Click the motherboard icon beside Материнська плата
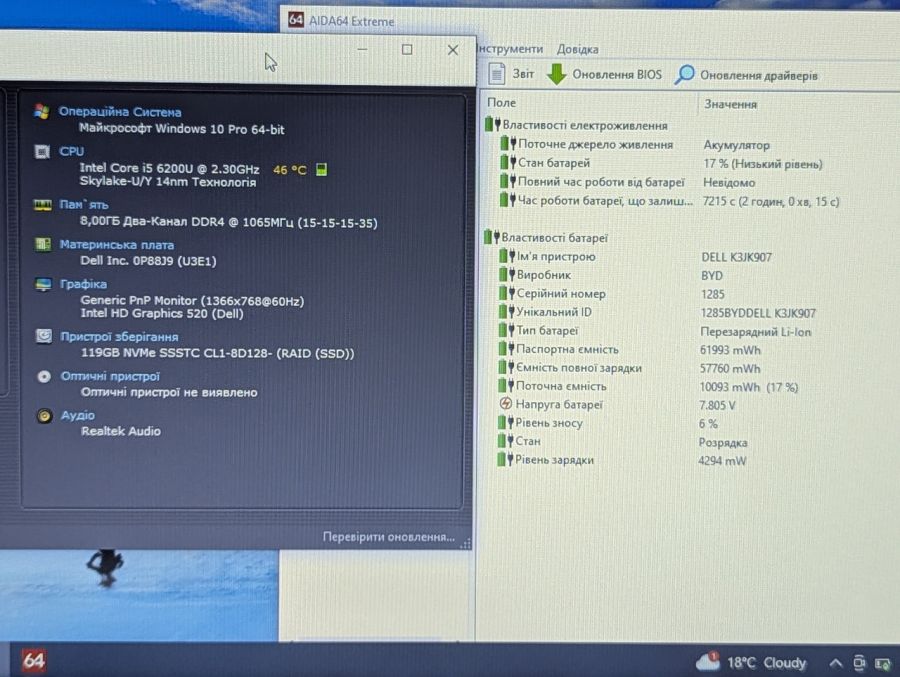This screenshot has width=900, height=677. [43, 244]
